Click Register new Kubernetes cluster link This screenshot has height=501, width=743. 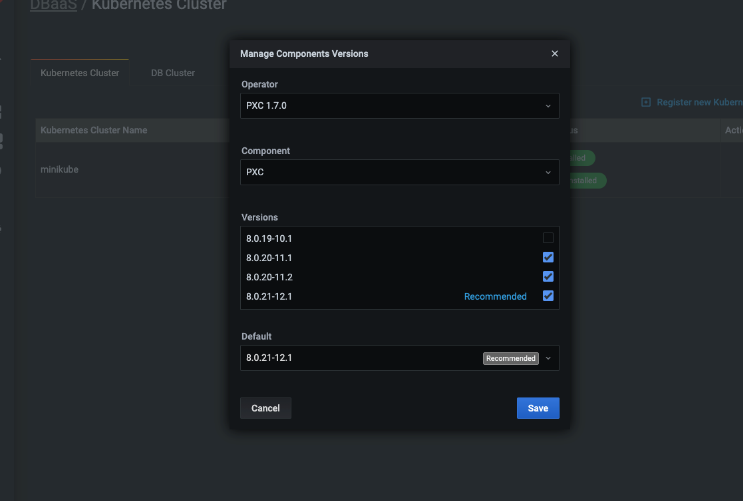pos(699,102)
